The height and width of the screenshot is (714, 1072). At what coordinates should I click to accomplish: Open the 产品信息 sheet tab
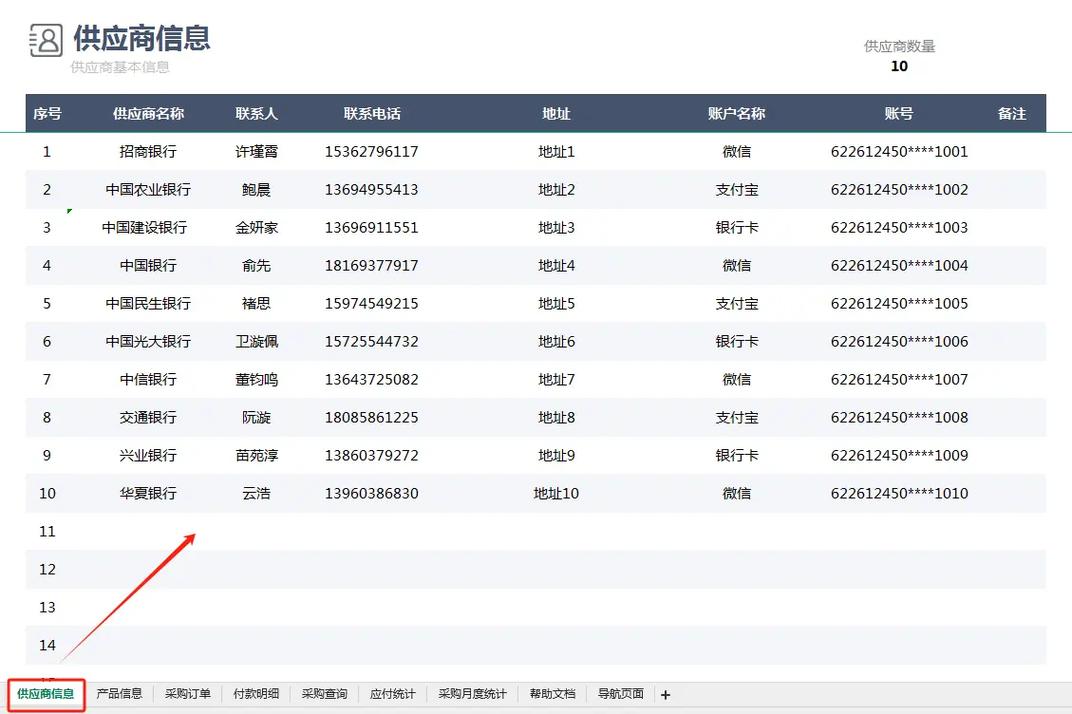pyautogui.click(x=119, y=694)
